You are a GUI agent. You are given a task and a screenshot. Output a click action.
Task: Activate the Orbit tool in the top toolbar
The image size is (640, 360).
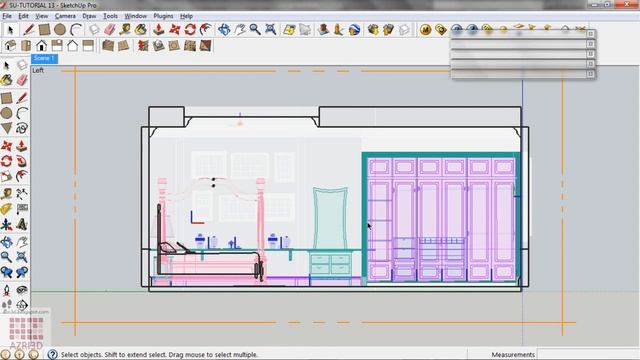[224, 30]
